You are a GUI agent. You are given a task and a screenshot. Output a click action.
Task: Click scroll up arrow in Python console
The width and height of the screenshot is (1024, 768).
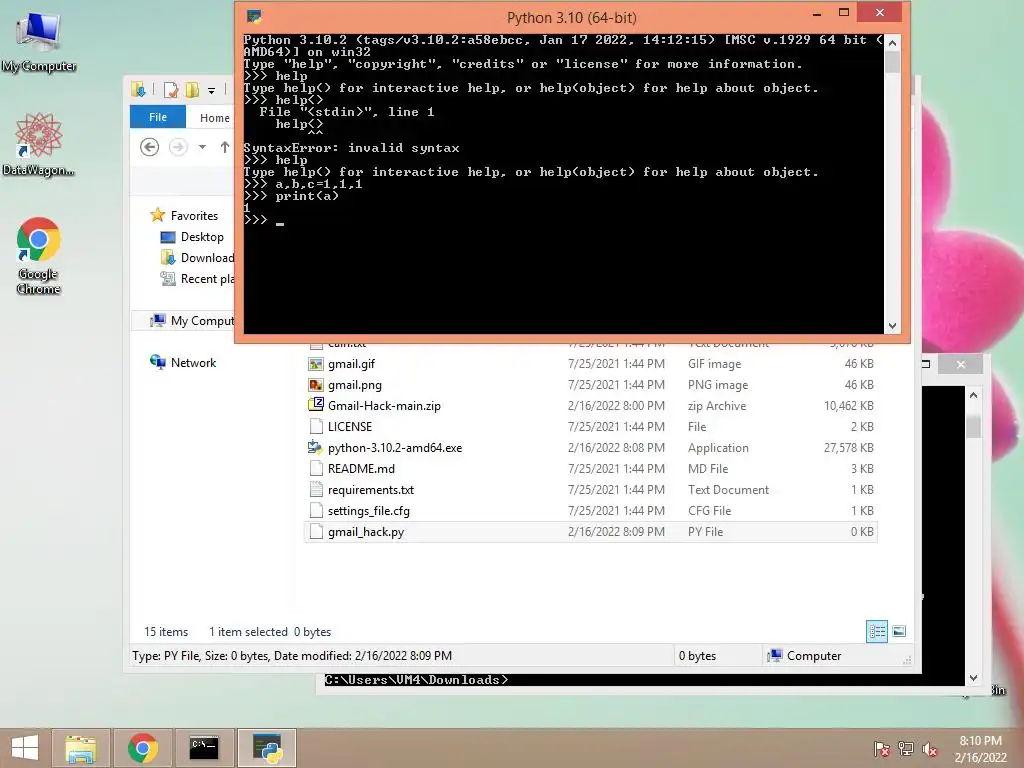pos(892,42)
